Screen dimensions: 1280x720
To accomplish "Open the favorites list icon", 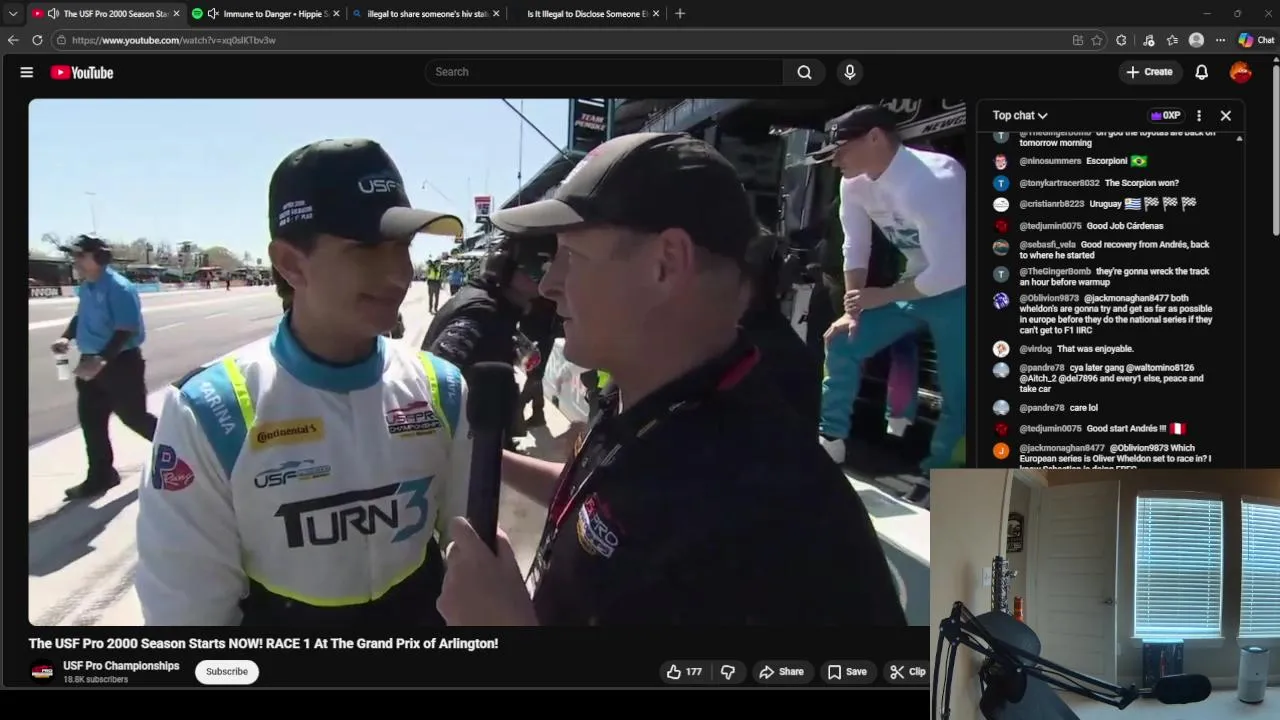I will click(1172, 40).
